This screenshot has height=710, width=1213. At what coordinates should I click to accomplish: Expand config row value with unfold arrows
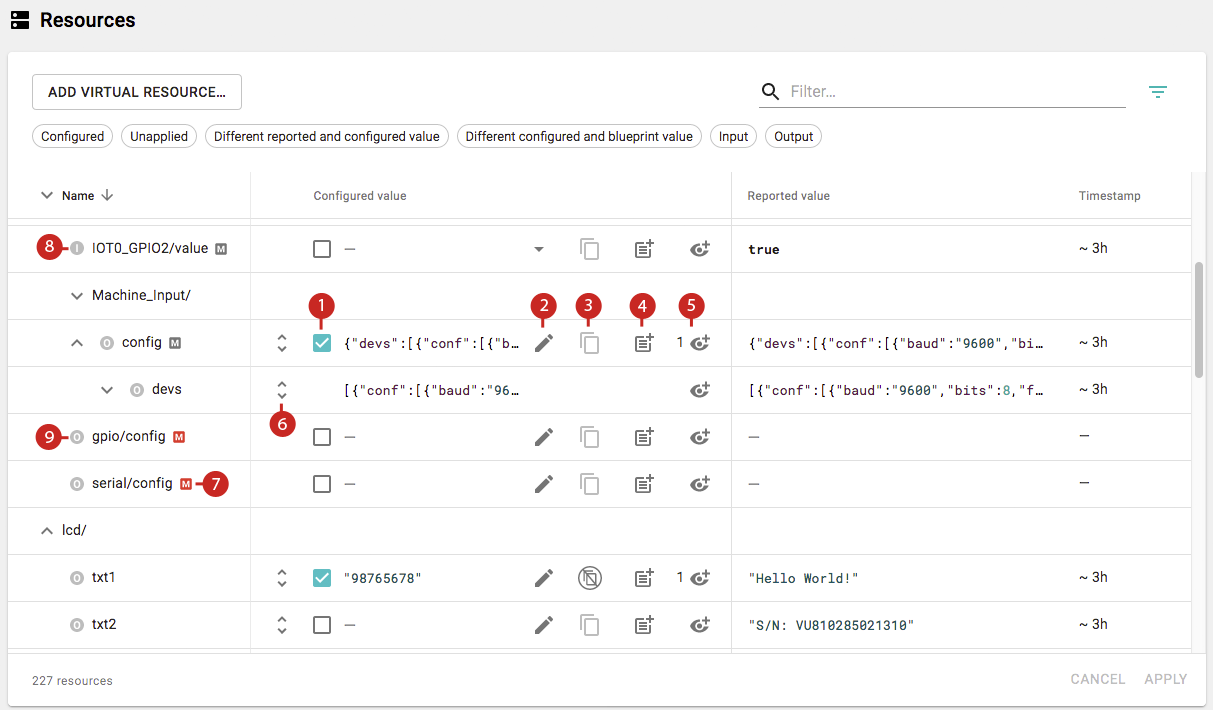pos(282,343)
